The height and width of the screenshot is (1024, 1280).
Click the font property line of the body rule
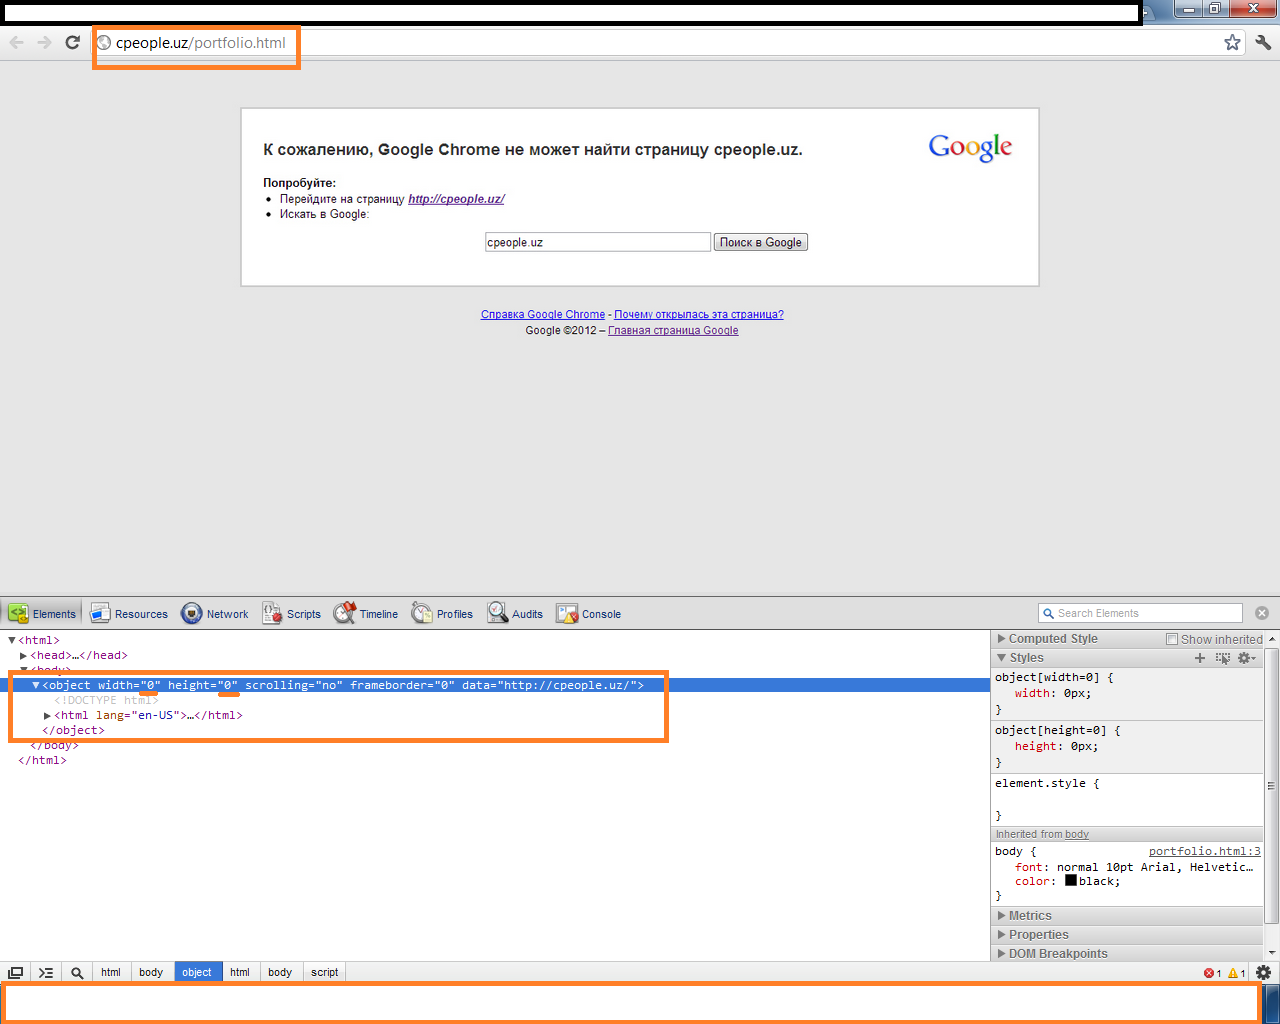(x=1134, y=867)
